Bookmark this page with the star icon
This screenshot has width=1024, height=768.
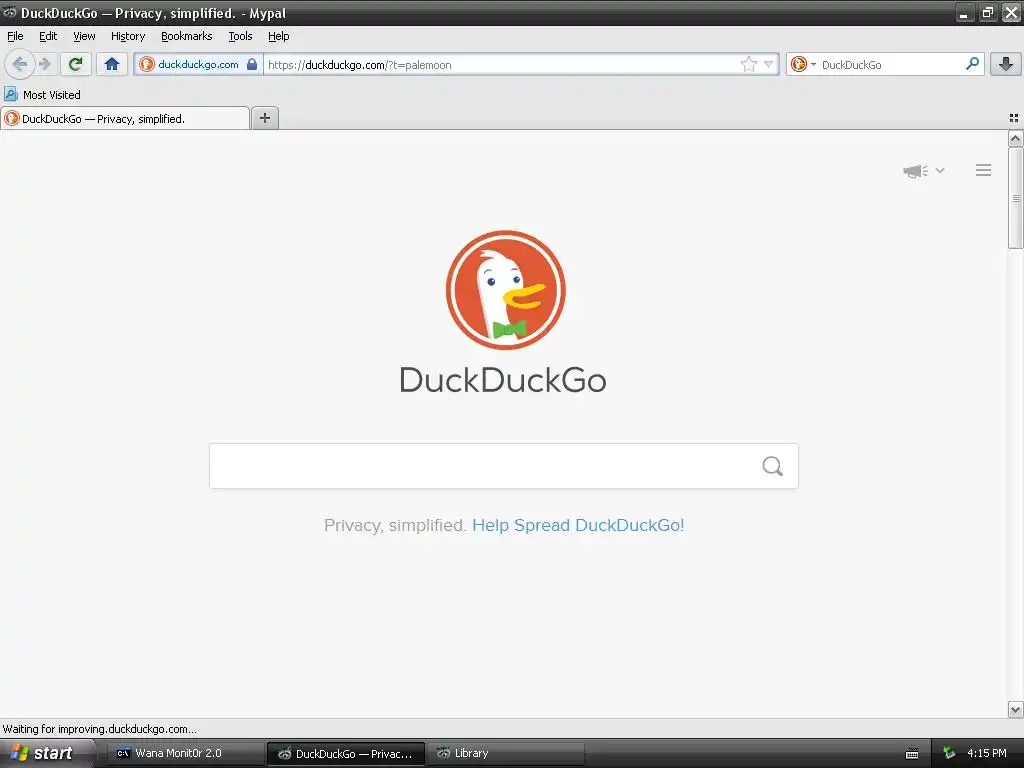748,64
